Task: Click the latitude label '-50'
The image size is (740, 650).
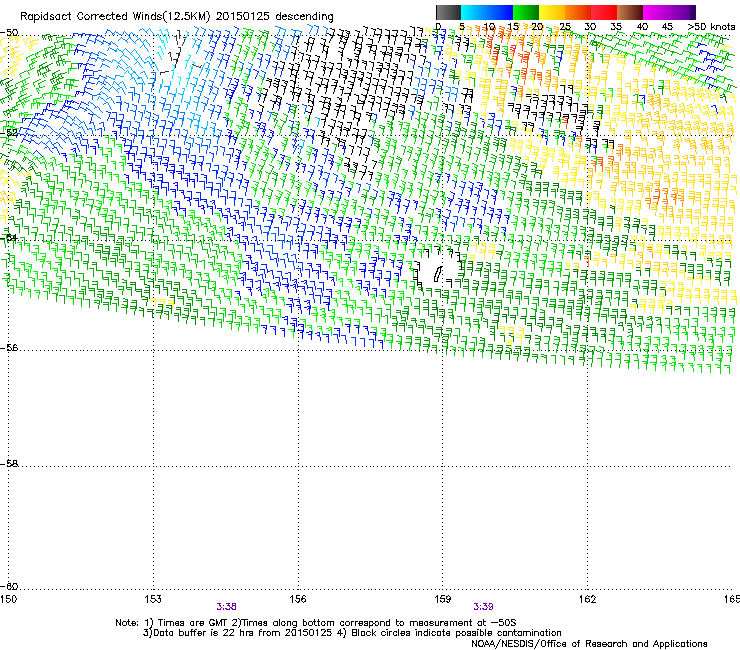Action: click(9, 33)
